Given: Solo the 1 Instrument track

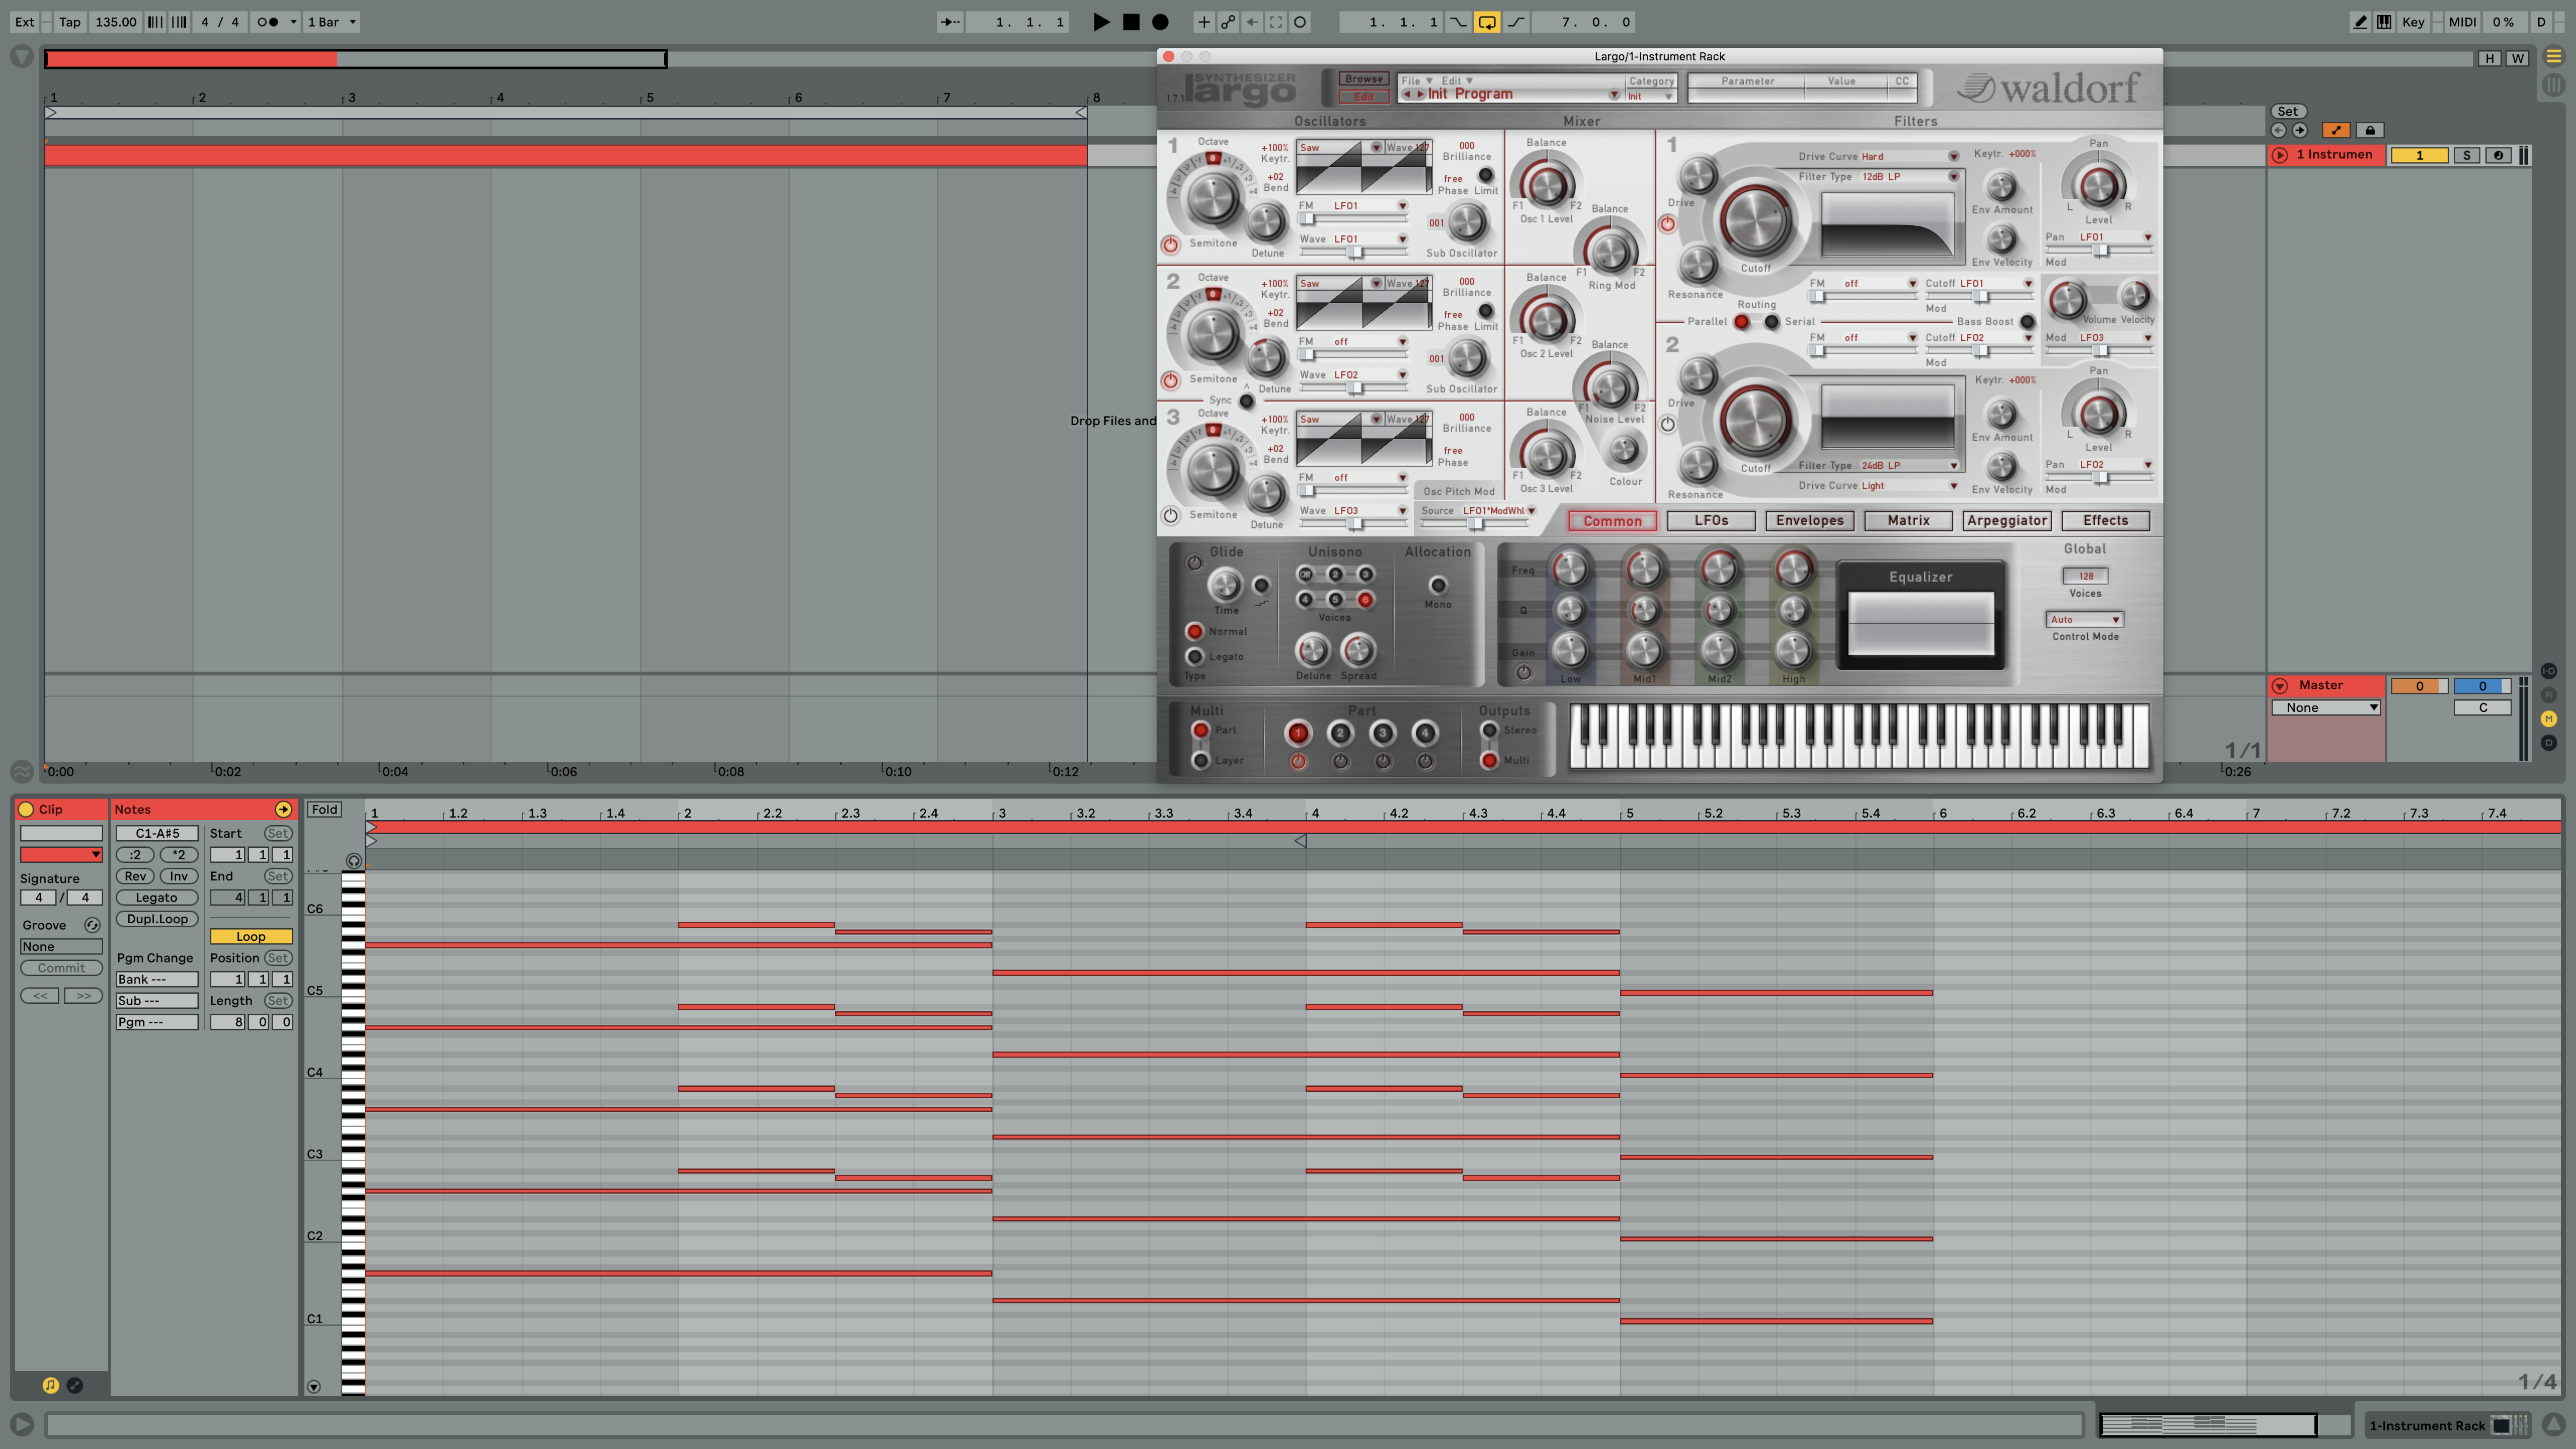Looking at the screenshot, I should tap(2466, 155).
